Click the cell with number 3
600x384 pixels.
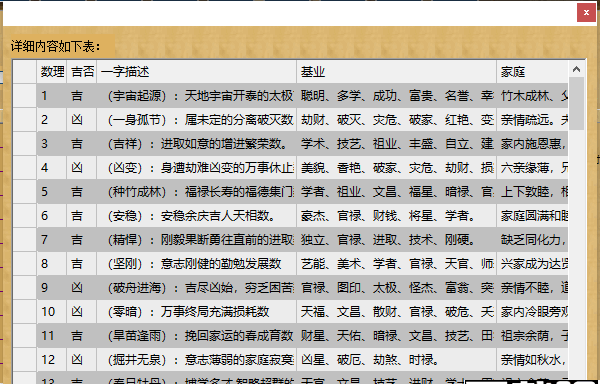(x=52, y=144)
